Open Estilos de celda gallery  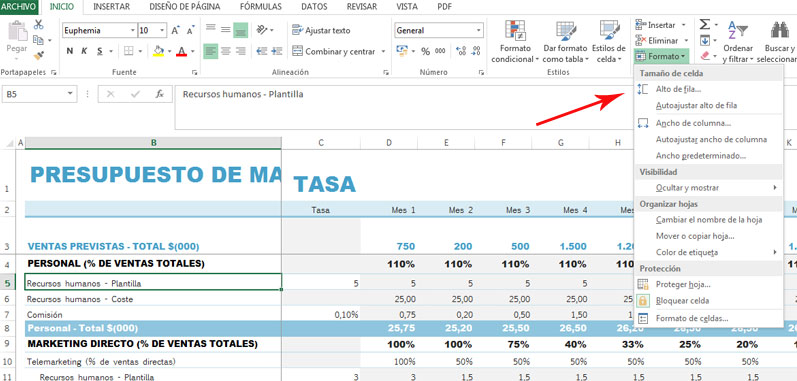608,42
